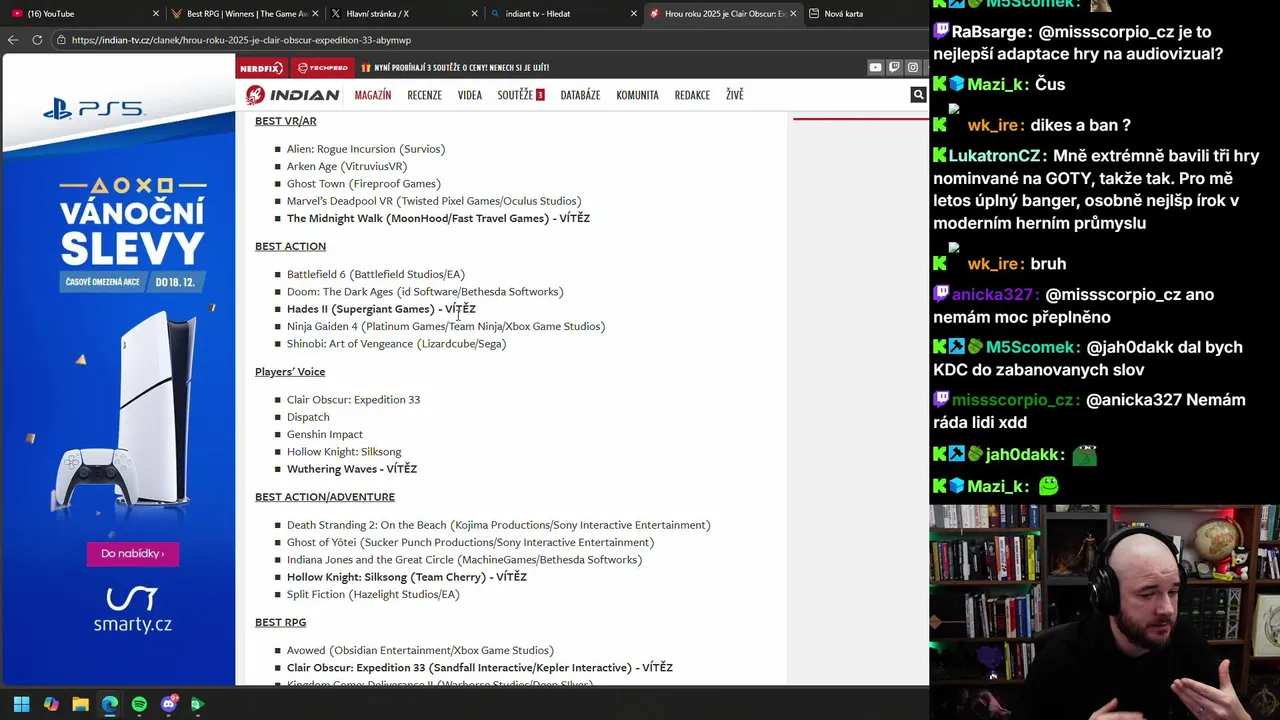This screenshot has height=720, width=1280.
Task: Click username LukatronCZ in chat
Action: [x=994, y=156]
